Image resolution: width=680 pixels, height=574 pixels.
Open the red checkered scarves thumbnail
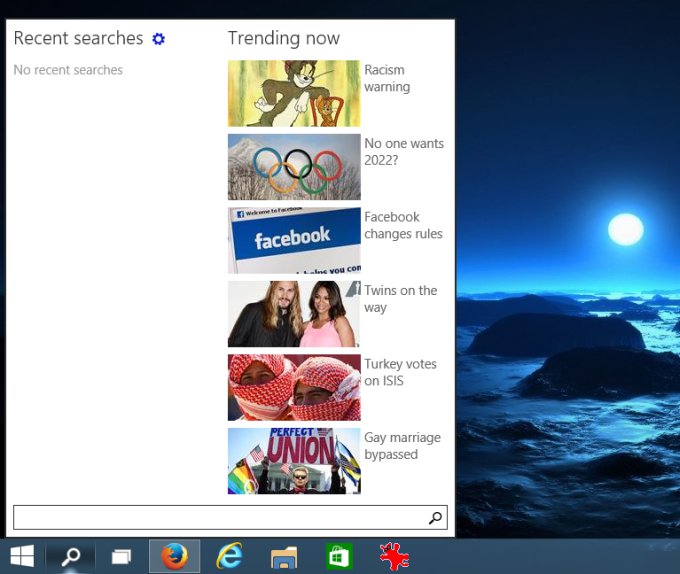pyautogui.click(x=294, y=388)
